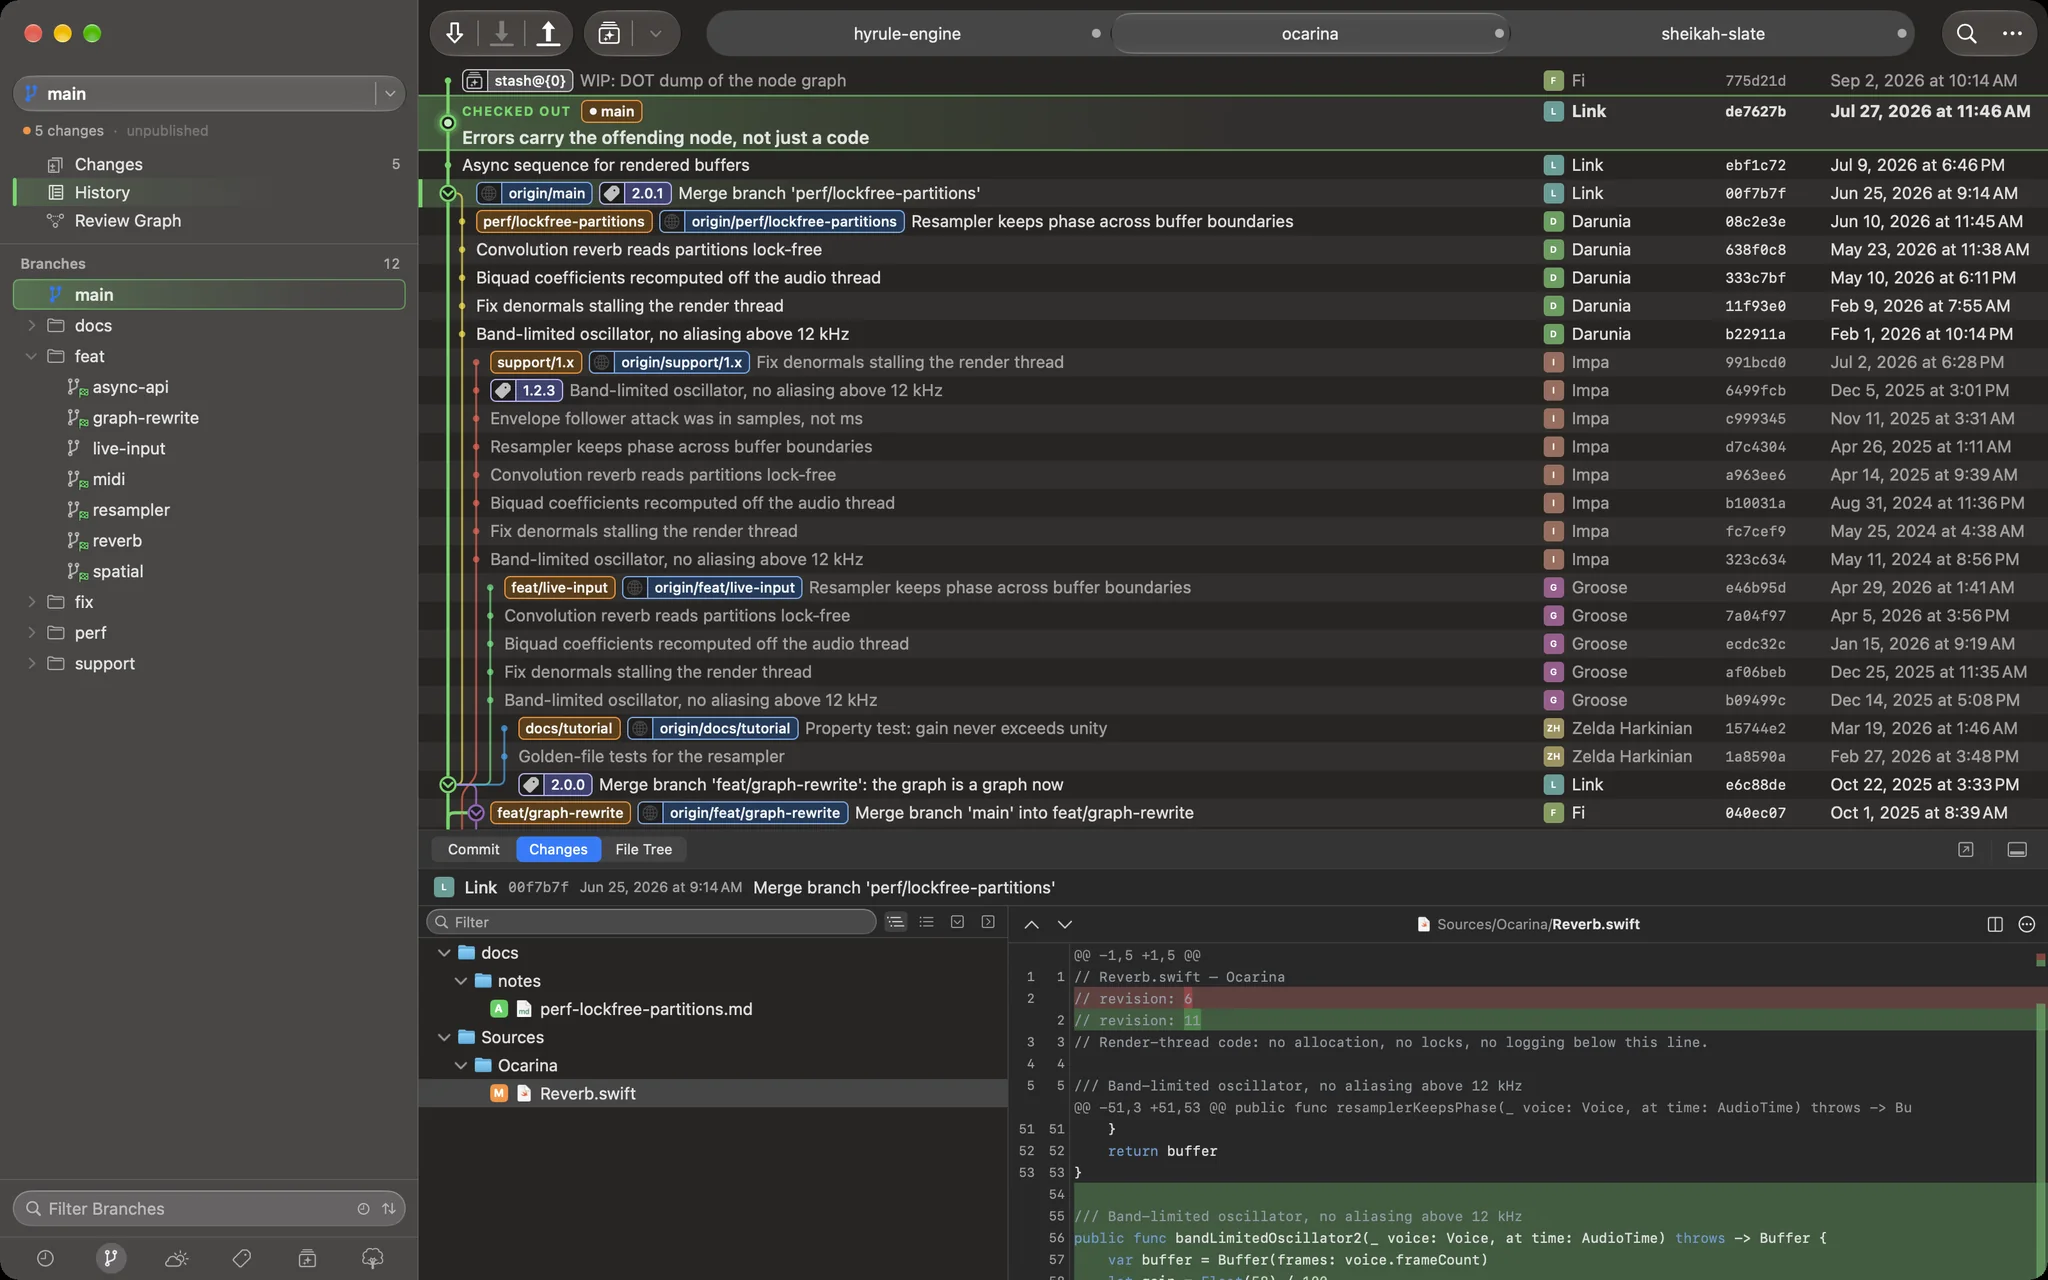Open the stash options dropdown arrow
The height and width of the screenshot is (1280, 2048).
[x=655, y=33]
